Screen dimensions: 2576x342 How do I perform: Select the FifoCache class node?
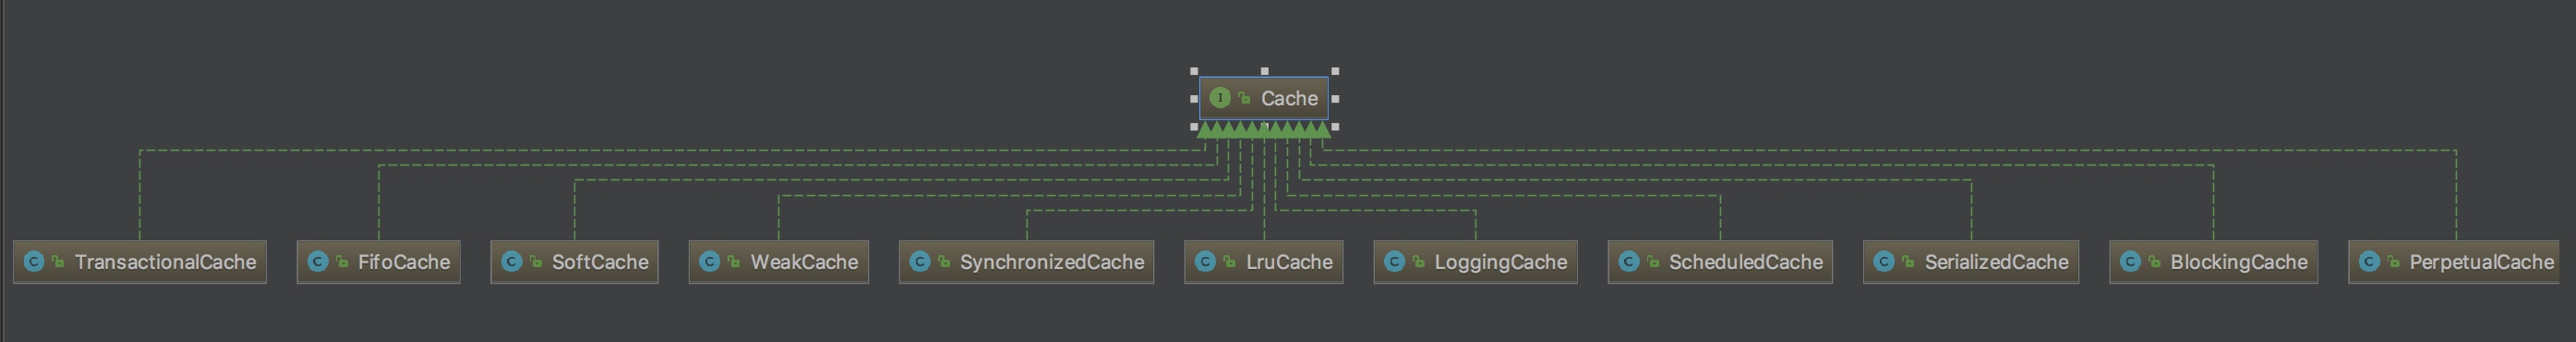click(x=379, y=262)
